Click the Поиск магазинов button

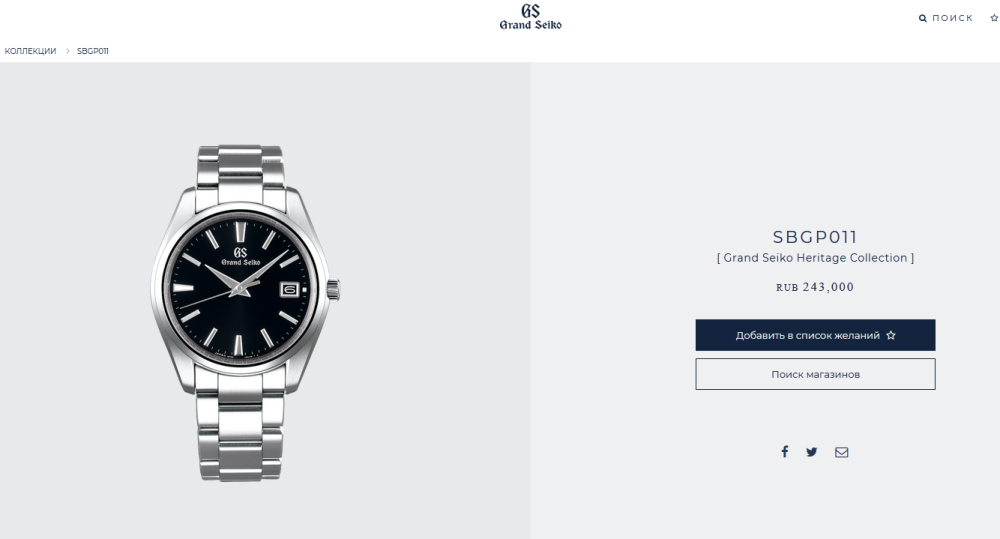(815, 374)
